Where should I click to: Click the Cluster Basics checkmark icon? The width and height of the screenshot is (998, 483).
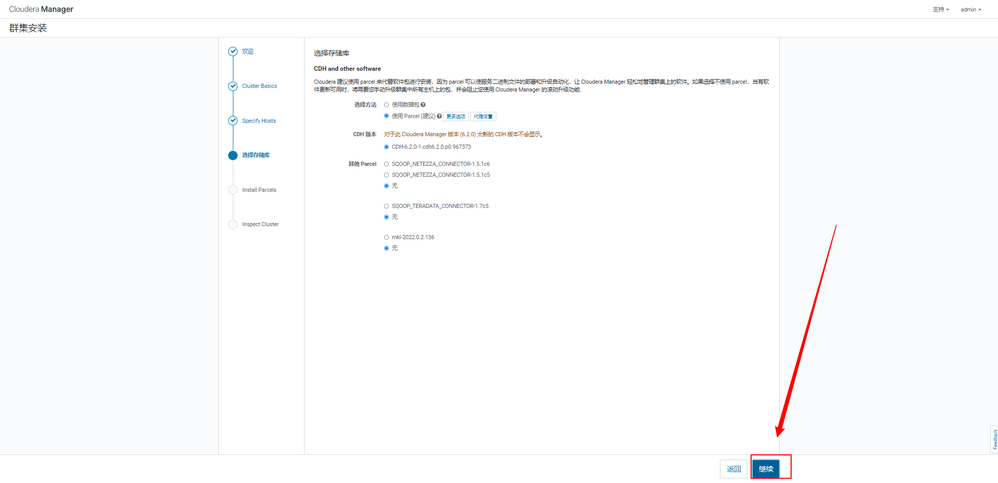(x=233, y=86)
